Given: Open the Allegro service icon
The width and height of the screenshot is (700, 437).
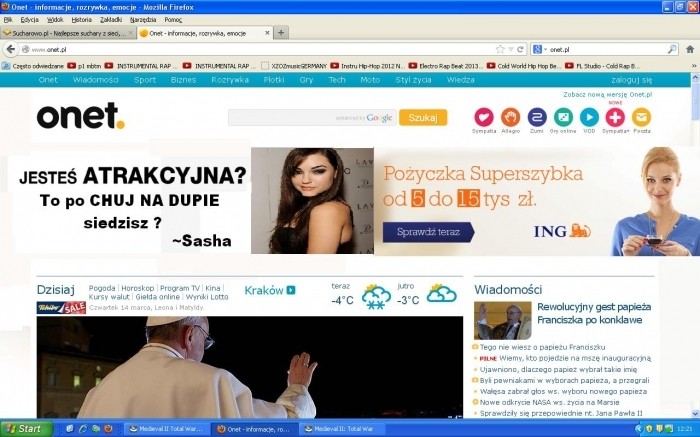Looking at the screenshot, I should (x=510, y=117).
